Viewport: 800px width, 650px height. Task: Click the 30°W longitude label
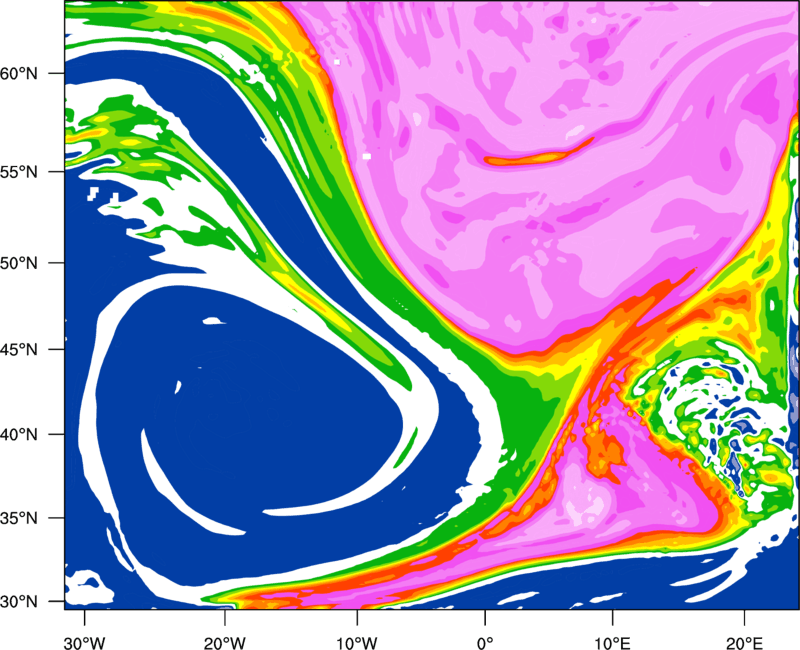click(x=84, y=643)
